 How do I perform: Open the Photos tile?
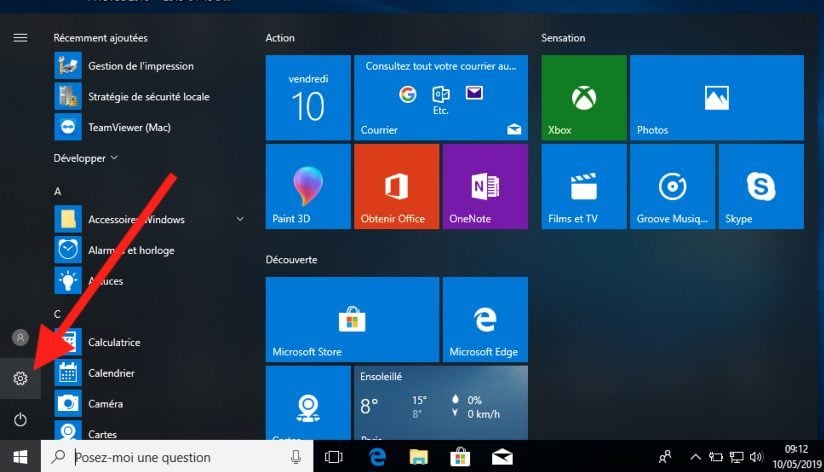click(x=717, y=98)
